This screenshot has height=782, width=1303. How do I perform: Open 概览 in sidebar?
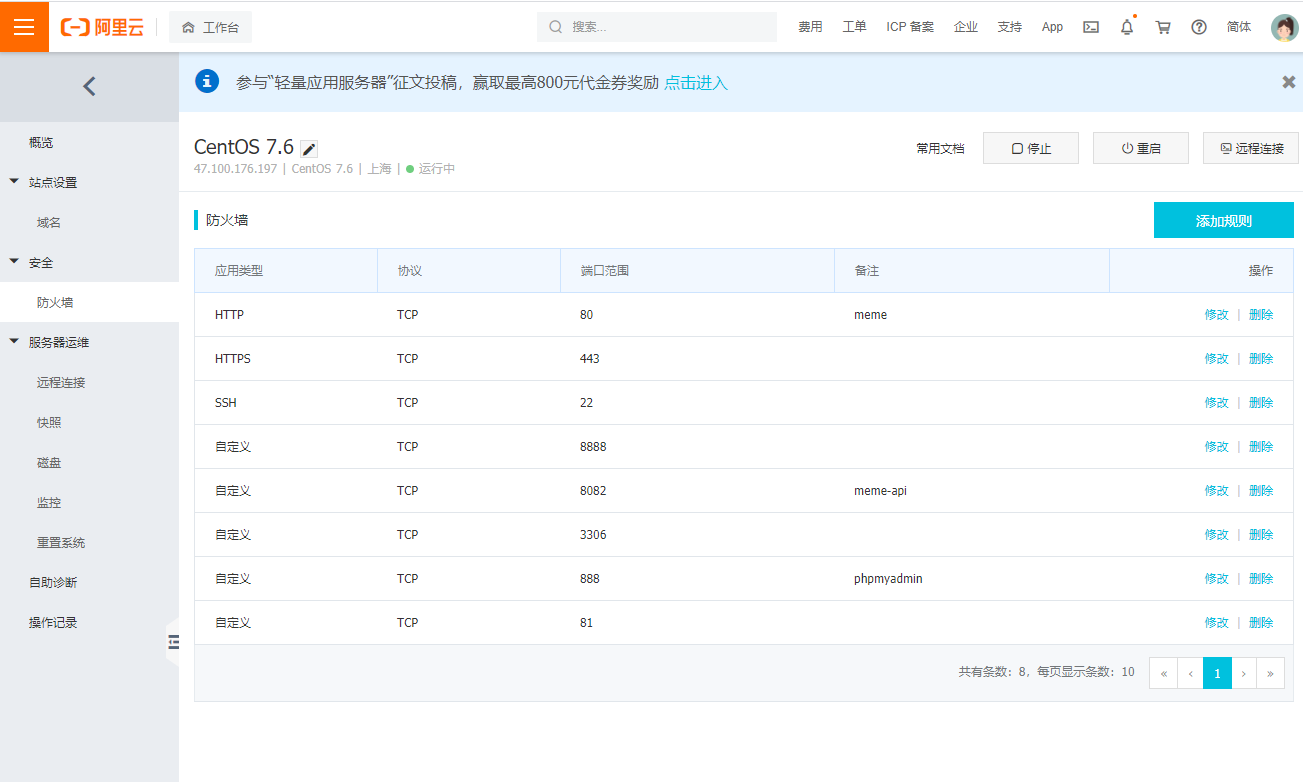[x=41, y=143]
